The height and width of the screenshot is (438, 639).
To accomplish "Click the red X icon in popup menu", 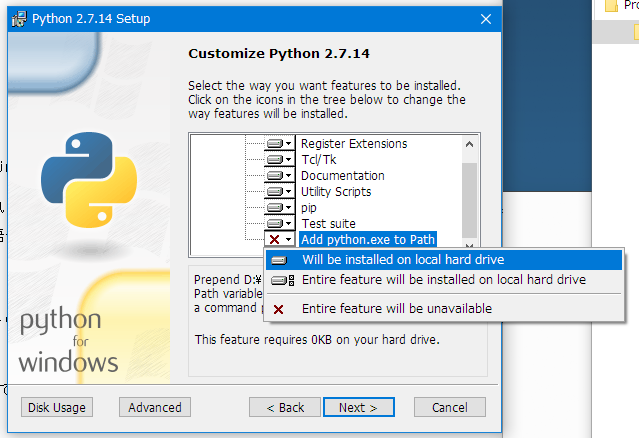I will coord(278,310).
